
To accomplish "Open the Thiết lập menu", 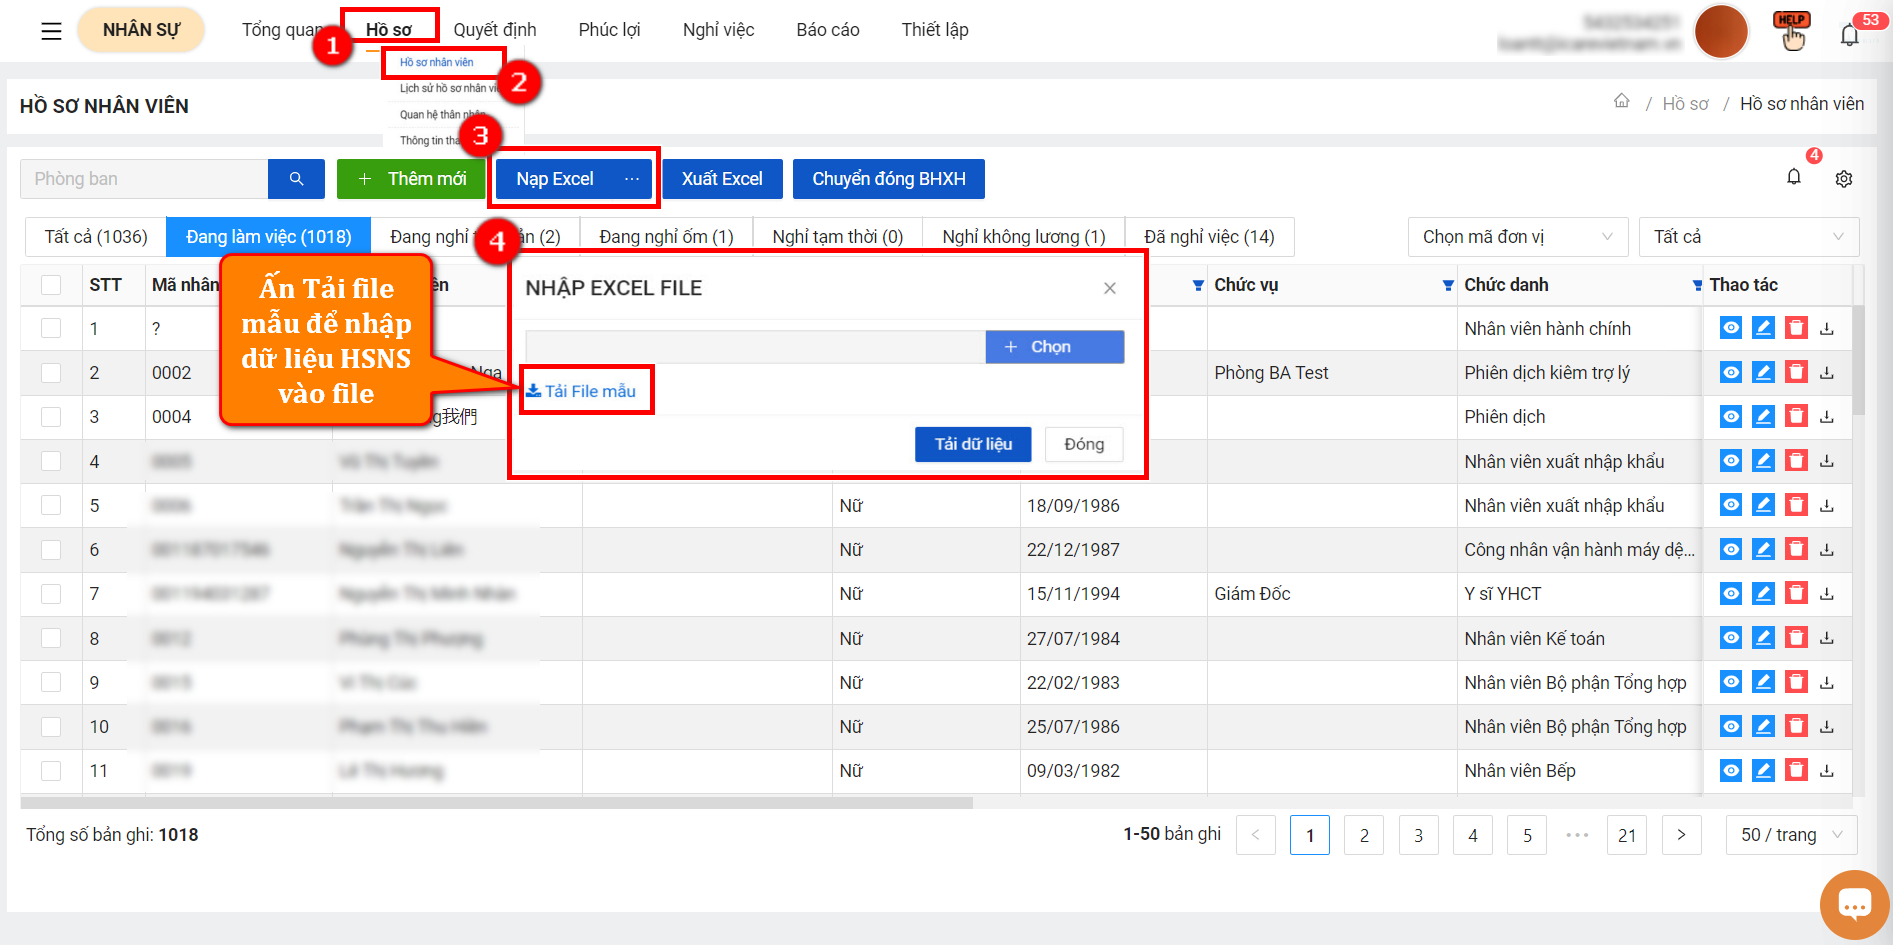I will (x=935, y=30).
